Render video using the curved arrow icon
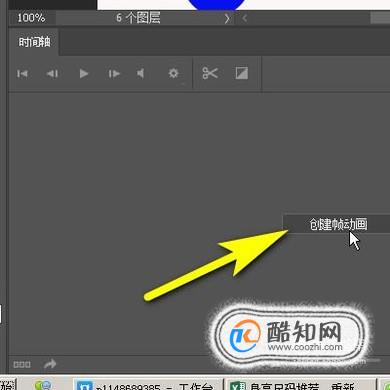The height and width of the screenshot is (390, 390). [x=50, y=364]
